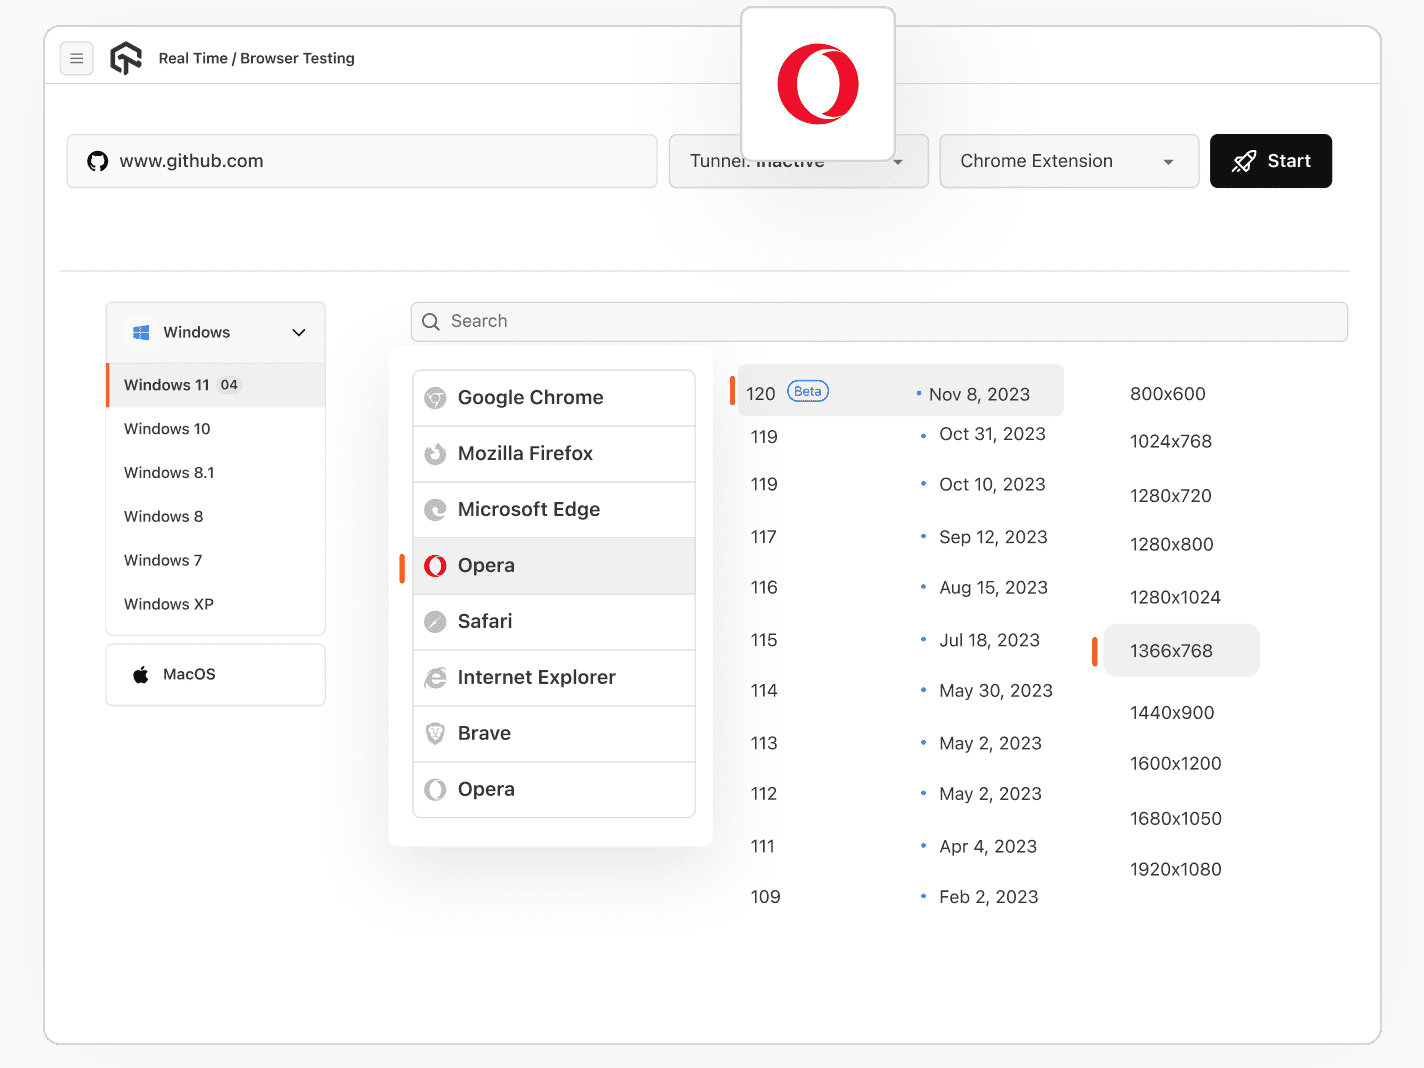Click the GitHub icon in the URL field
Image resolution: width=1424 pixels, height=1068 pixels.
tap(97, 160)
